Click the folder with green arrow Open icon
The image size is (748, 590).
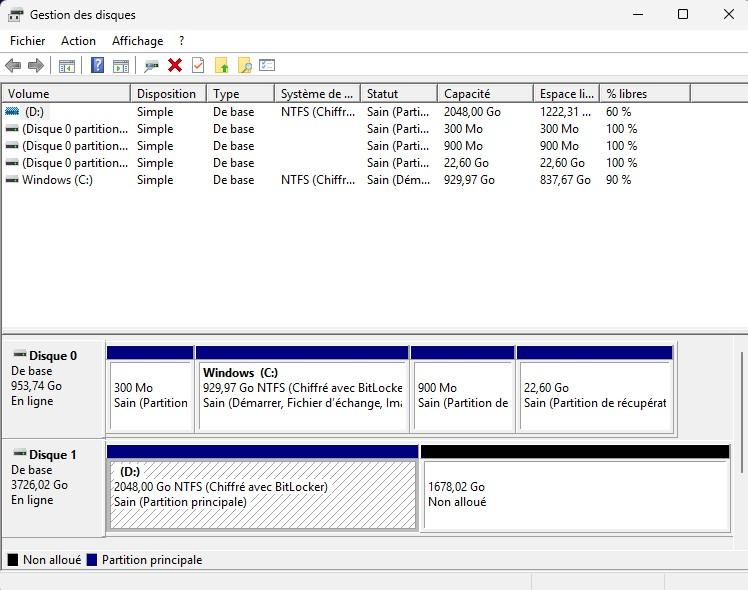coord(221,65)
